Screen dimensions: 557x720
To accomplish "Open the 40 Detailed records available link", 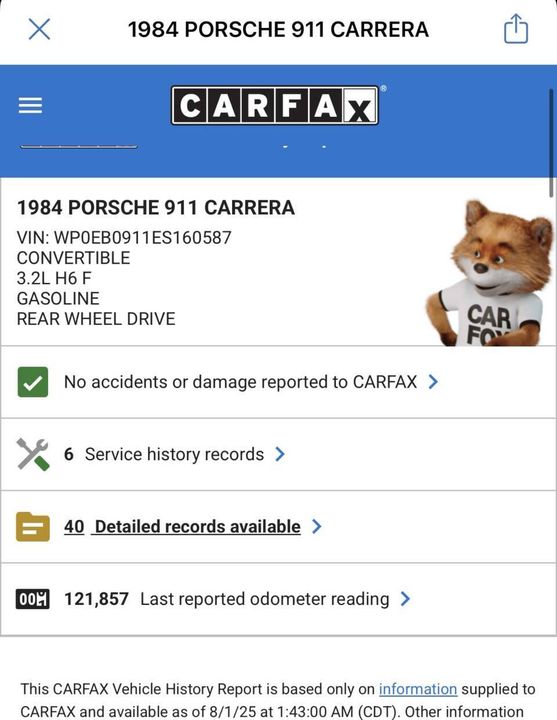I will (x=182, y=527).
